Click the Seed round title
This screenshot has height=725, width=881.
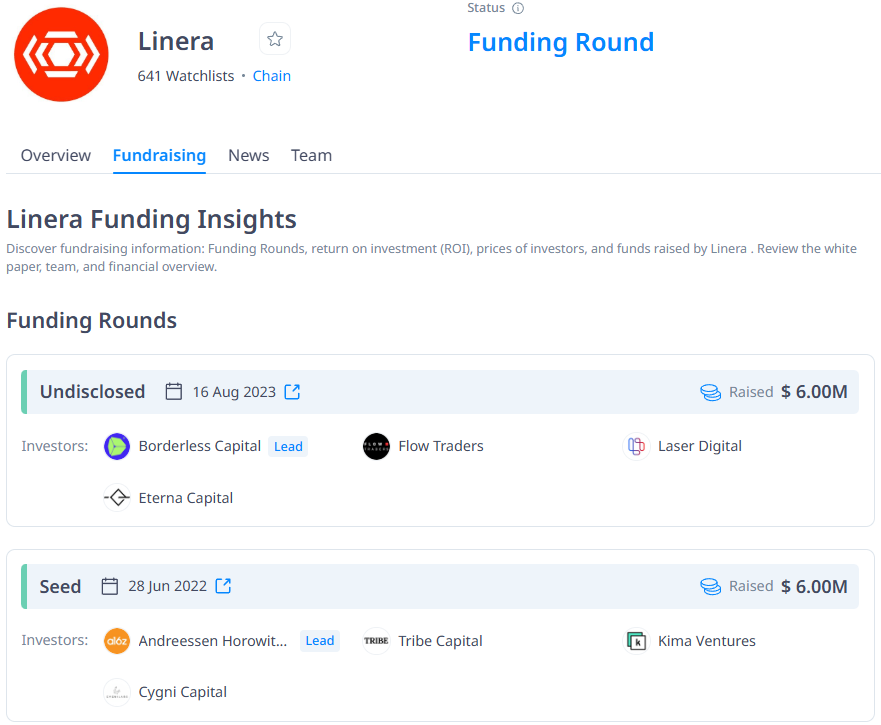point(60,586)
